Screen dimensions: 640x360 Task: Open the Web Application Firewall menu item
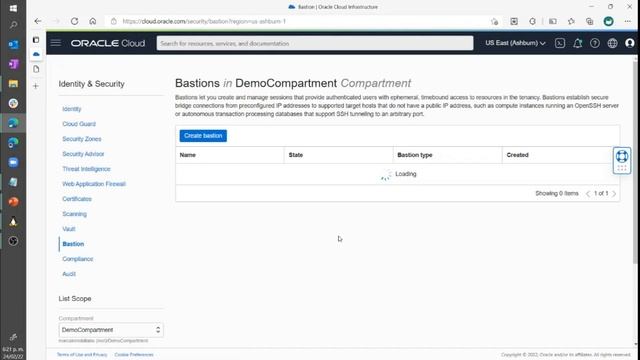coord(94,184)
